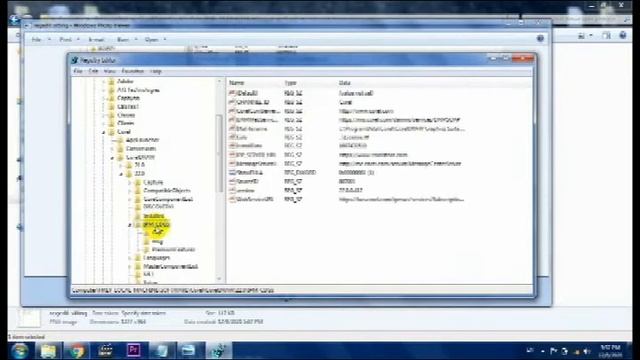Image resolution: width=640 pixels, height=360 pixels.
Task: Click the Registry Editor taskbar icon
Action: pos(219,351)
